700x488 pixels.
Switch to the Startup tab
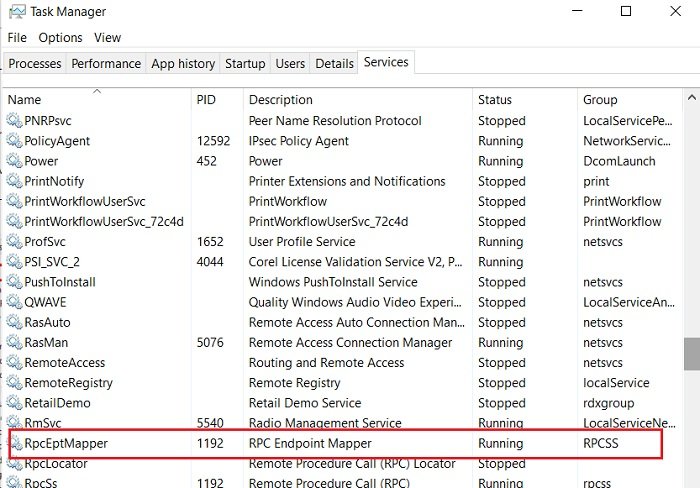[245, 63]
